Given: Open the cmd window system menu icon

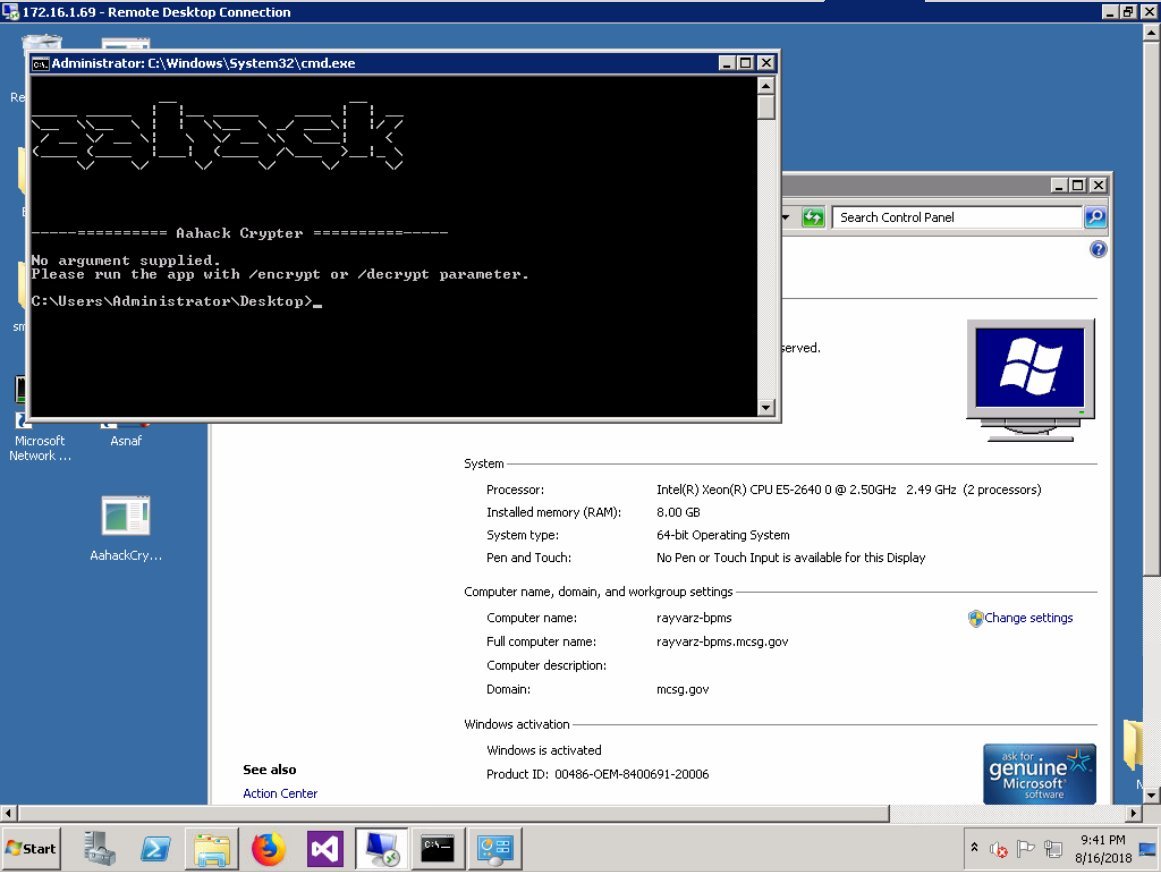Looking at the screenshot, I should (40, 63).
